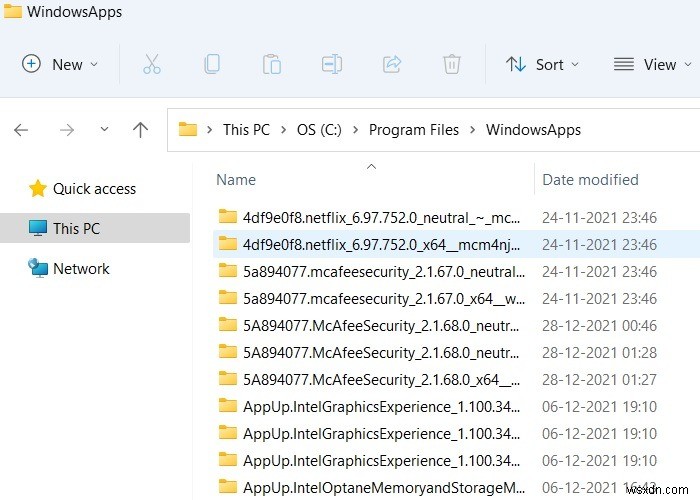
Task: Click the Cut scissors icon
Action: (152, 64)
